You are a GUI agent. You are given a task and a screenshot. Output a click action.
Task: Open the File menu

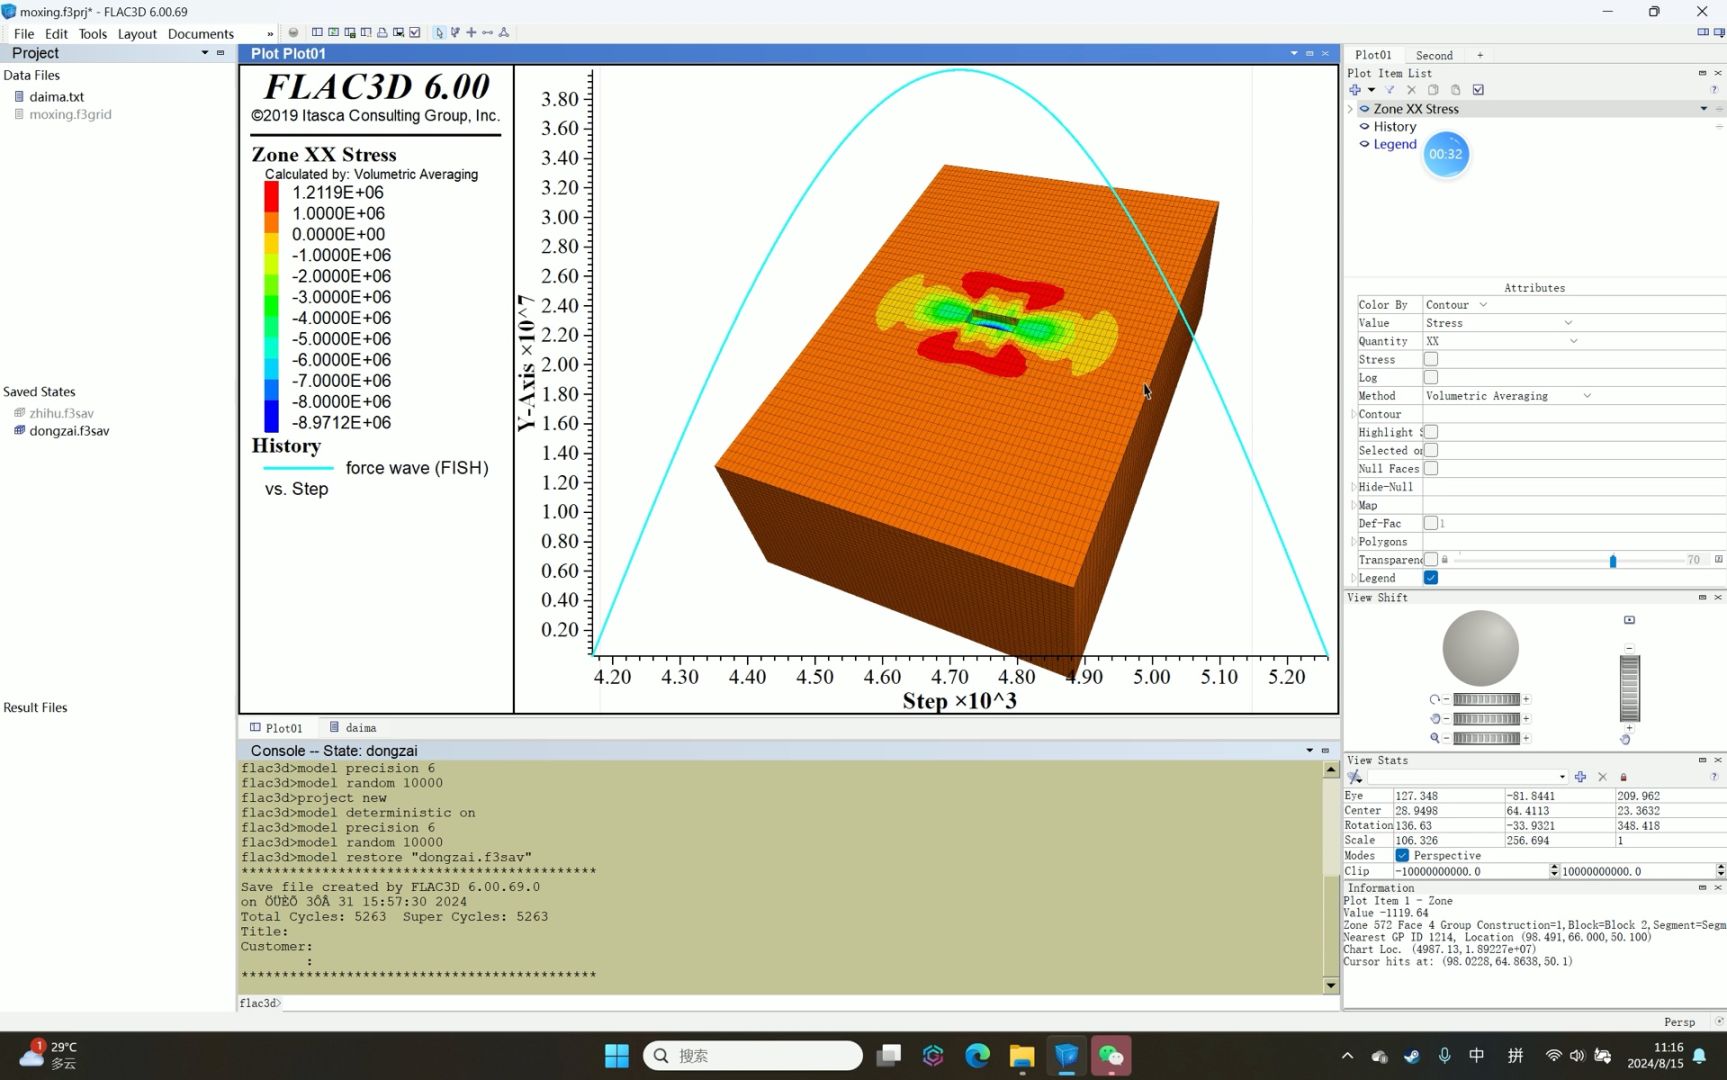[x=24, y=33]
